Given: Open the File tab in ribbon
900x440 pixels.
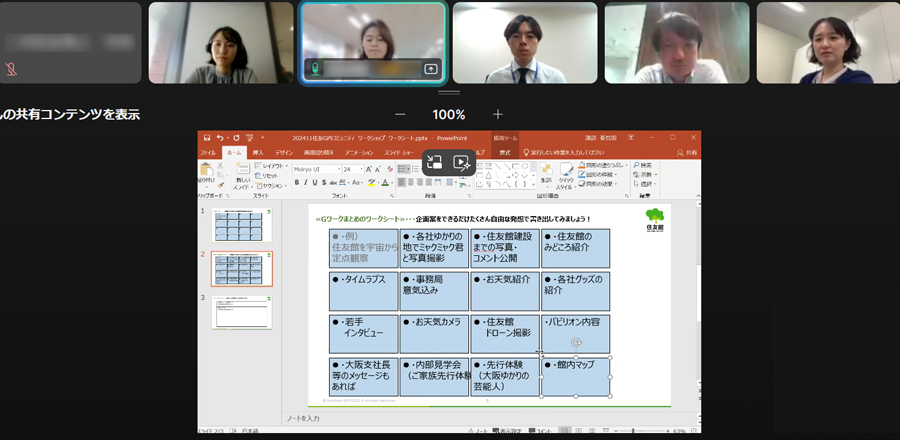Looking at the screenshot, I should [x=207, y=153].
